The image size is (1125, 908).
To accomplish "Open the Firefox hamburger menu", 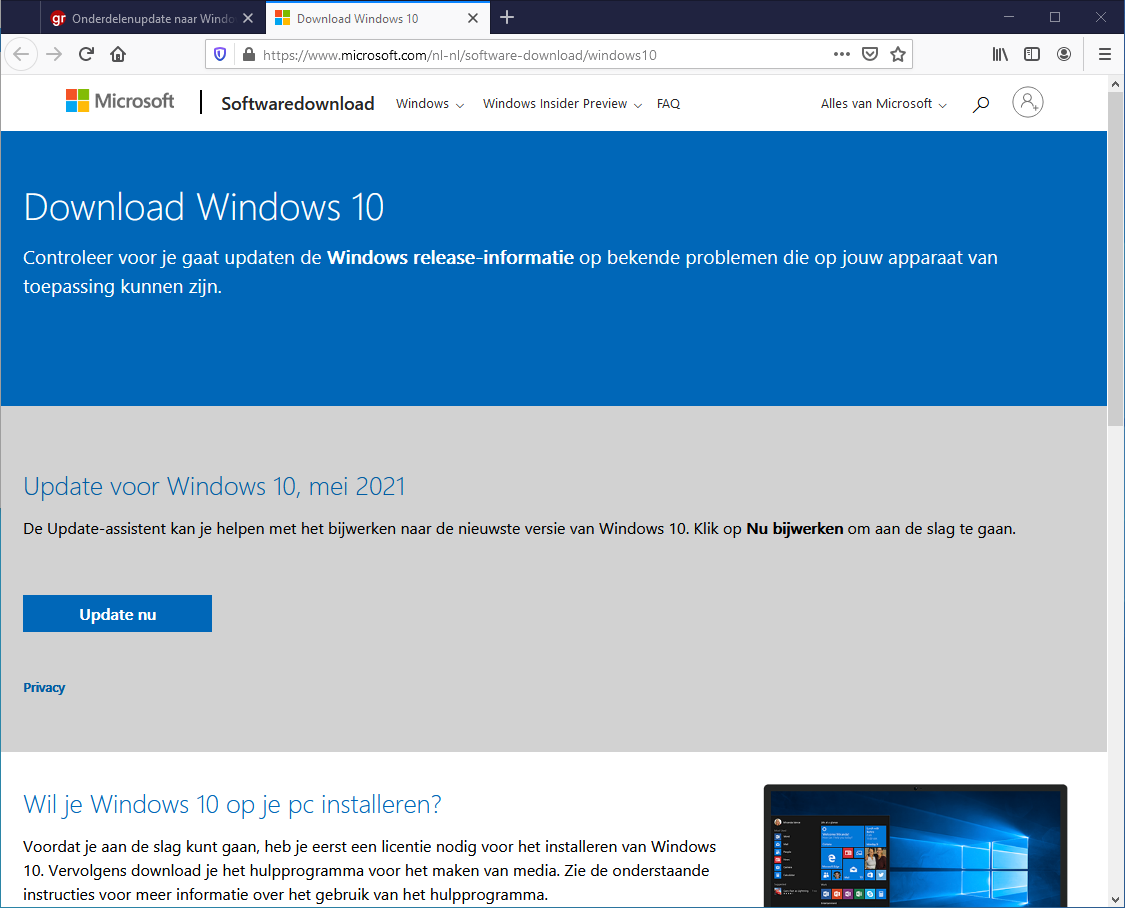I will click(x=1105, y=54).
